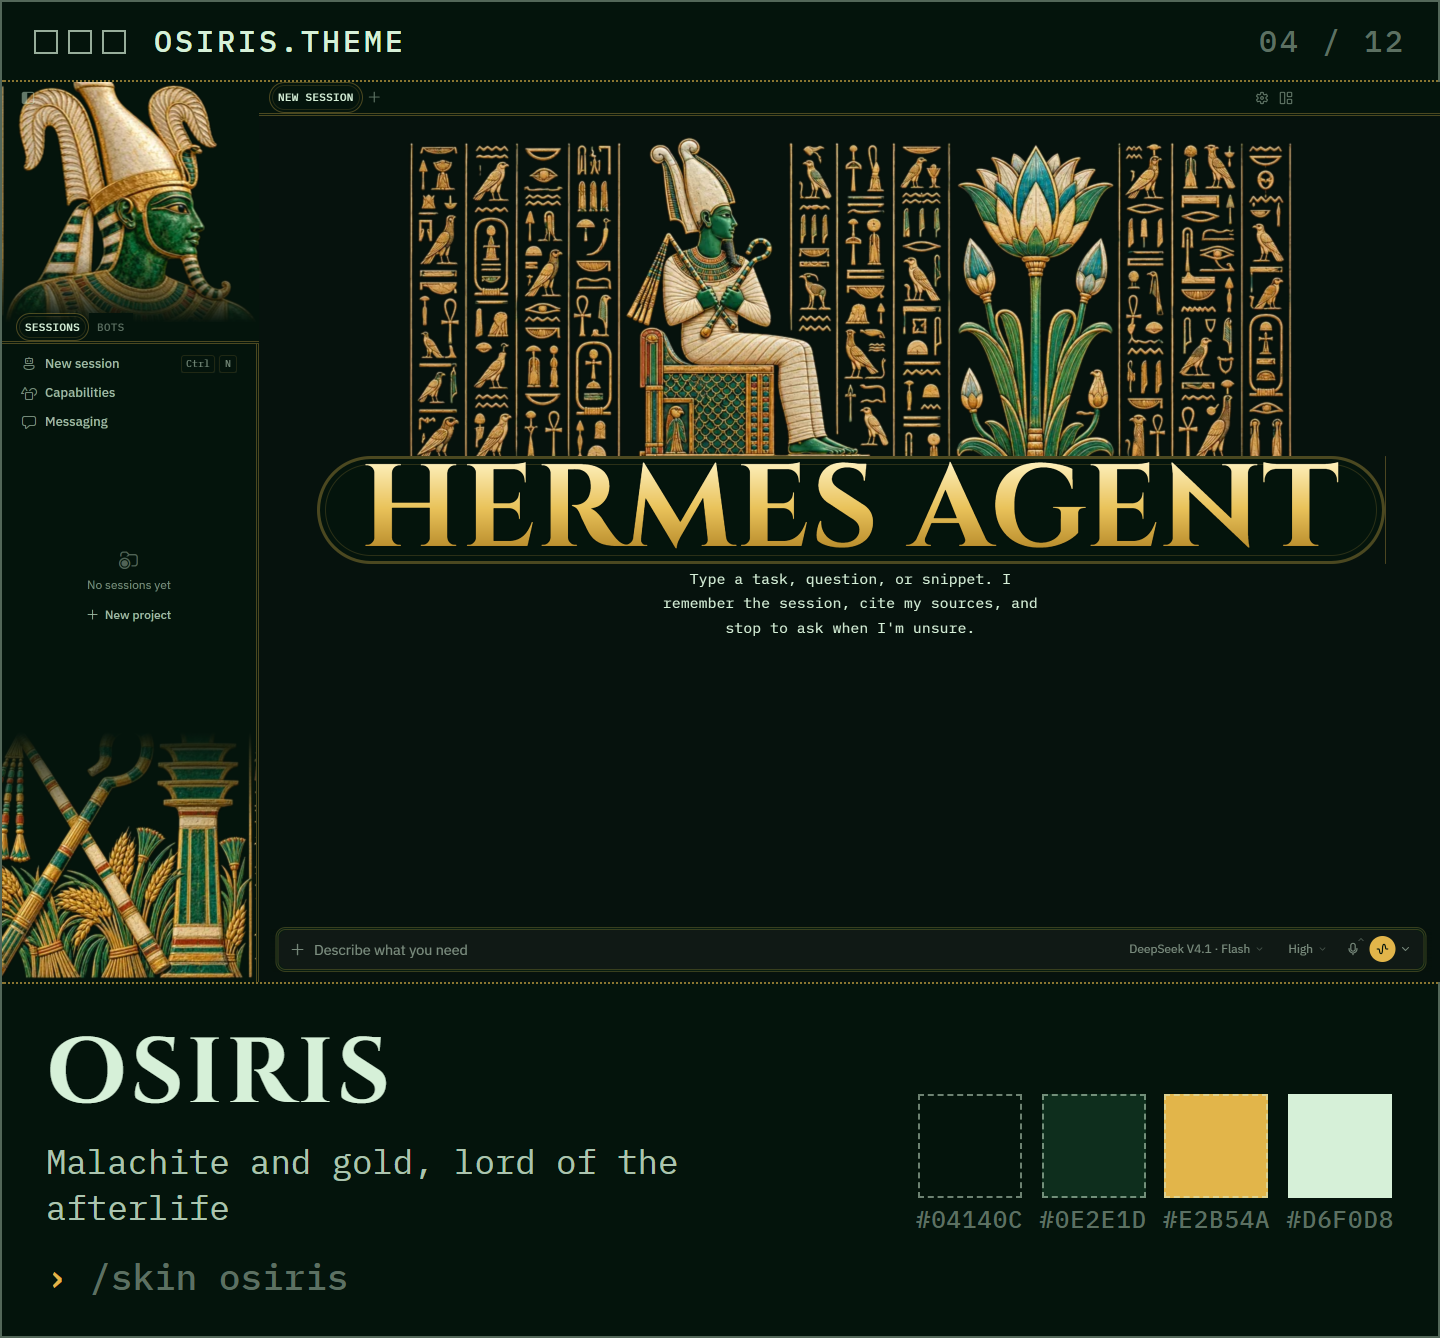Click the sidebar collapse icon over the pharaoh image
This screenshot has height=1338, width=1440.
point(28,97)
